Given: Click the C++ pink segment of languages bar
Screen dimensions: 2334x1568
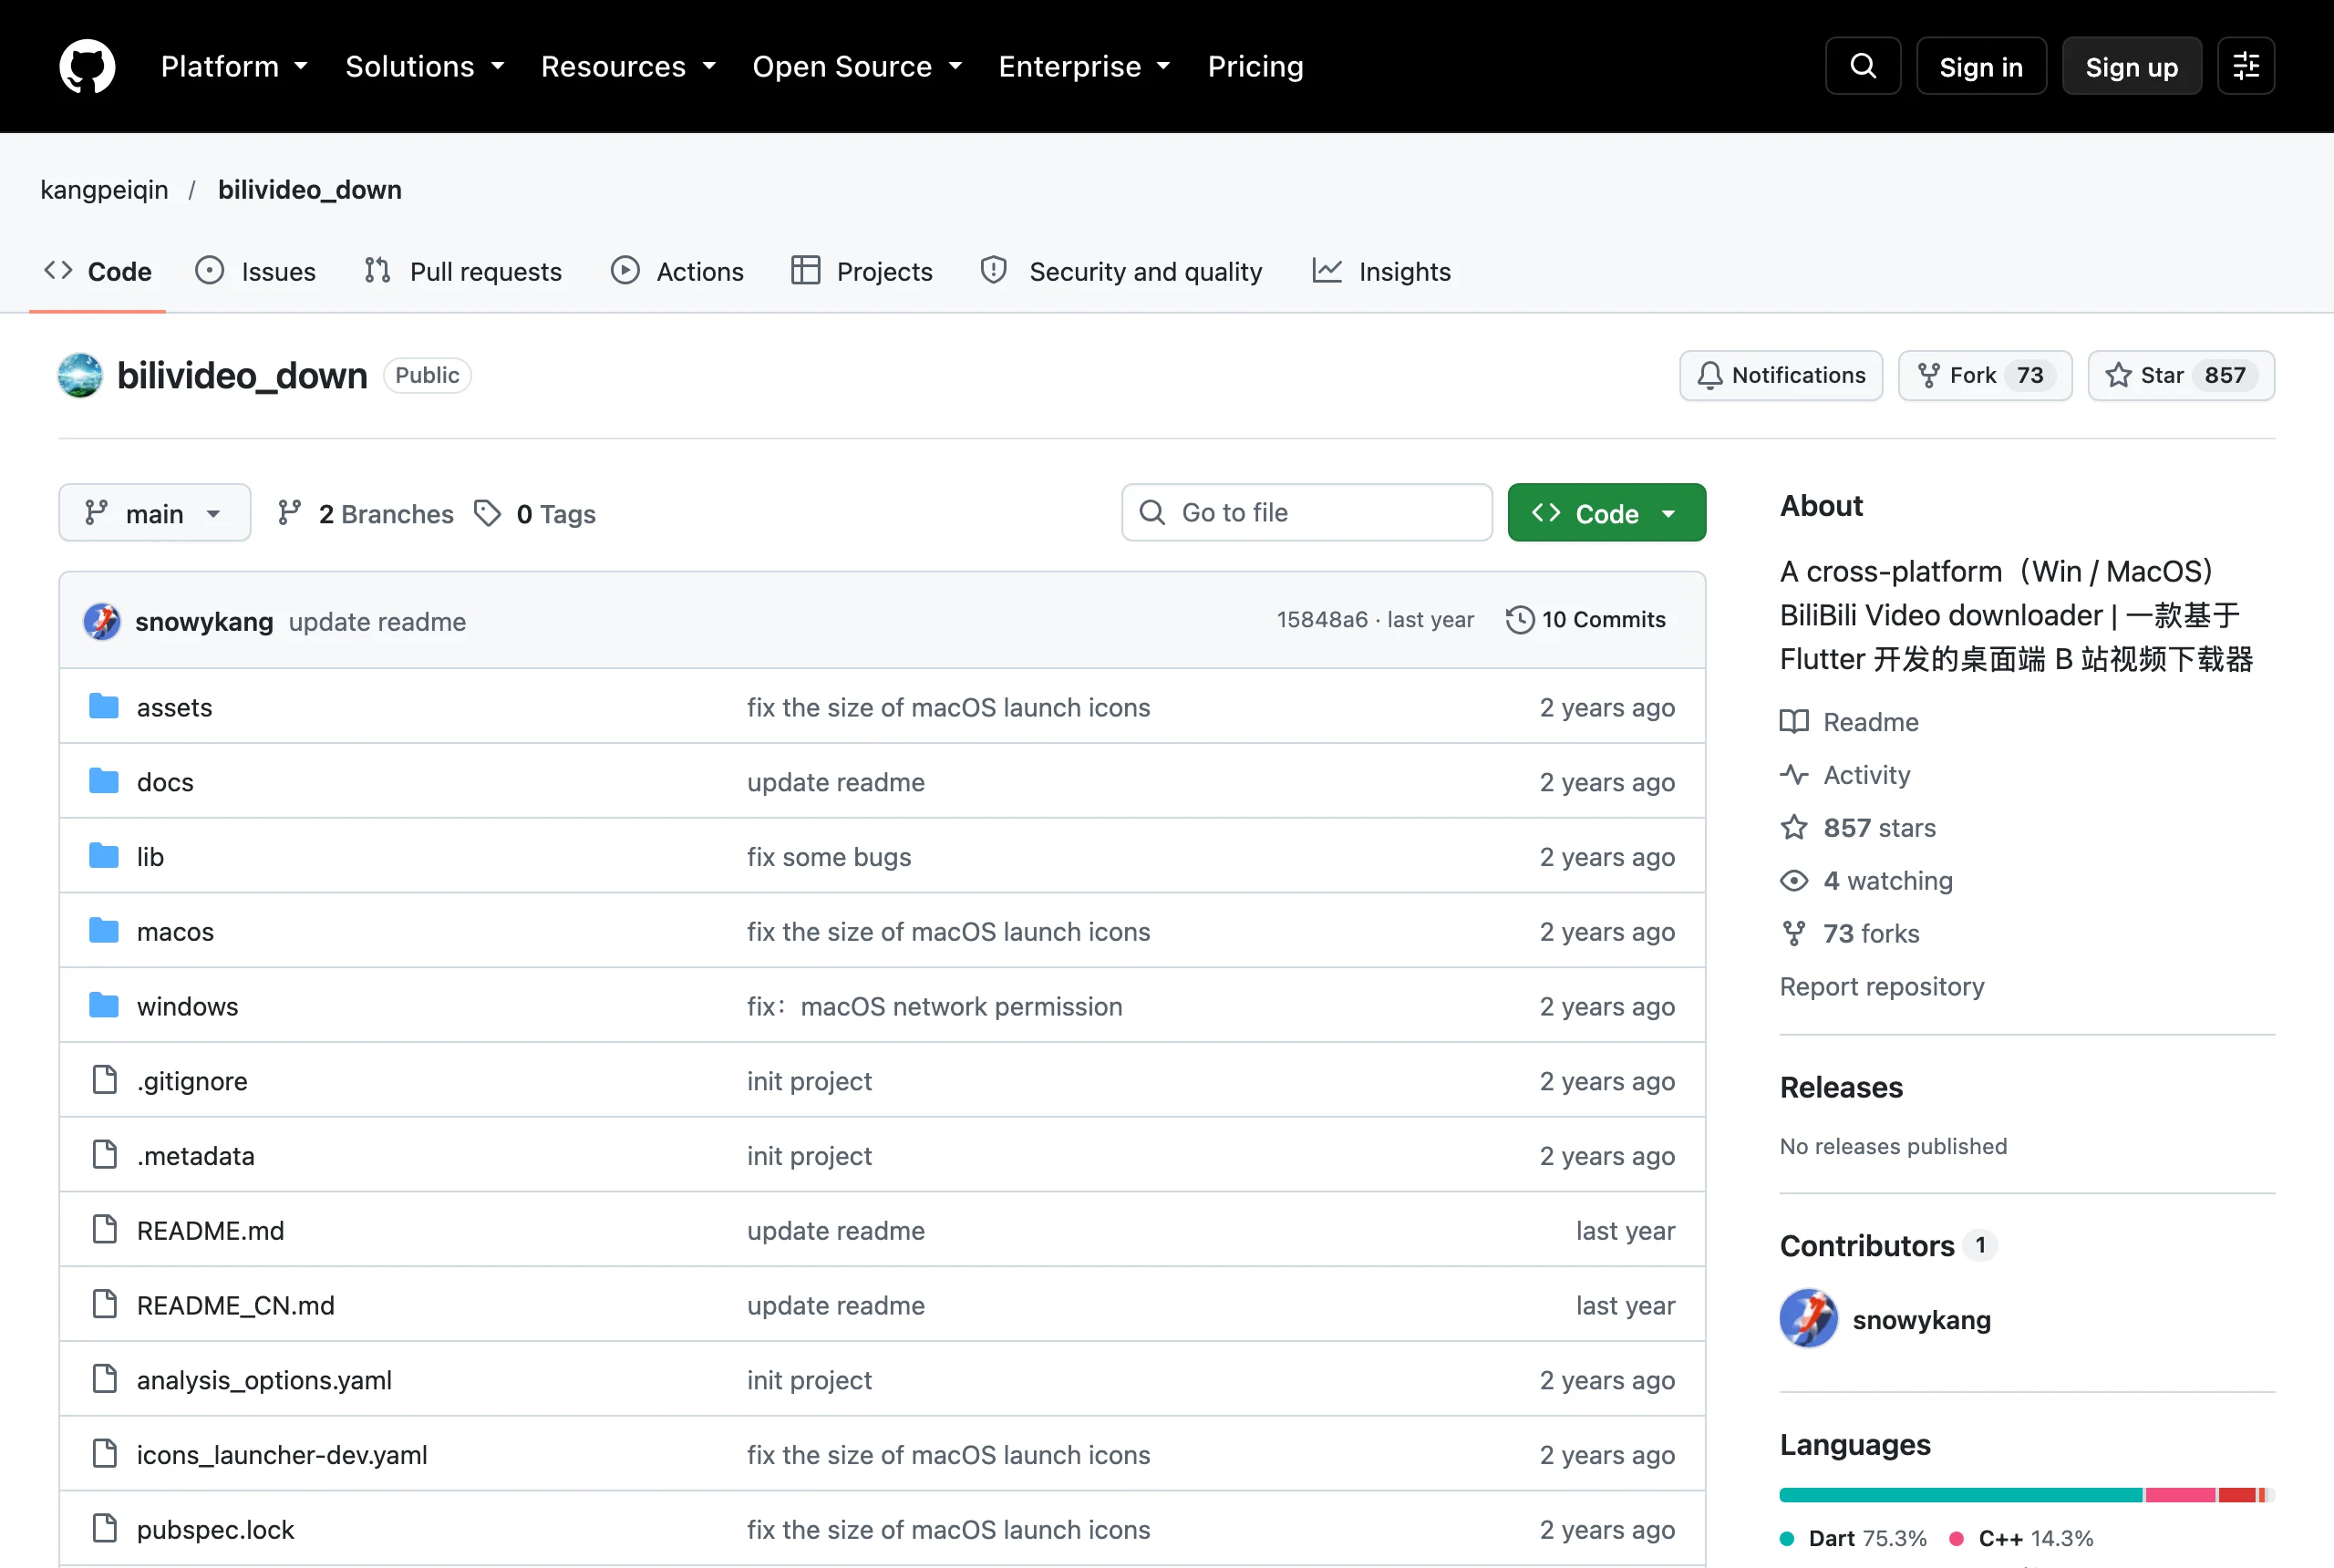Looking at the screenshot, I should point(2179,1494).
